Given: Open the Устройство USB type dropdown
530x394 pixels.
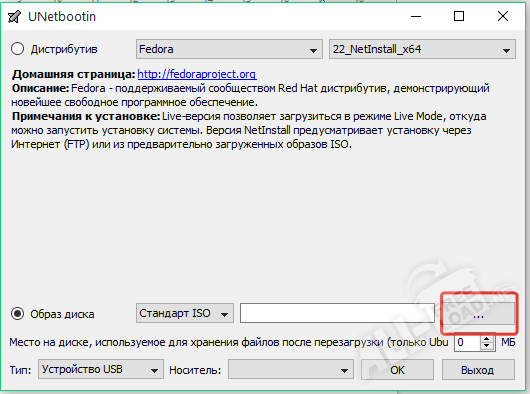Looking at the screenshot, I should pyautogui.click(x=101, y=369).
